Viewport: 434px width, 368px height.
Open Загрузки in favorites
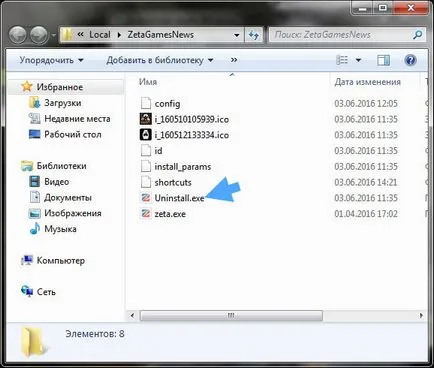(63, 103)
